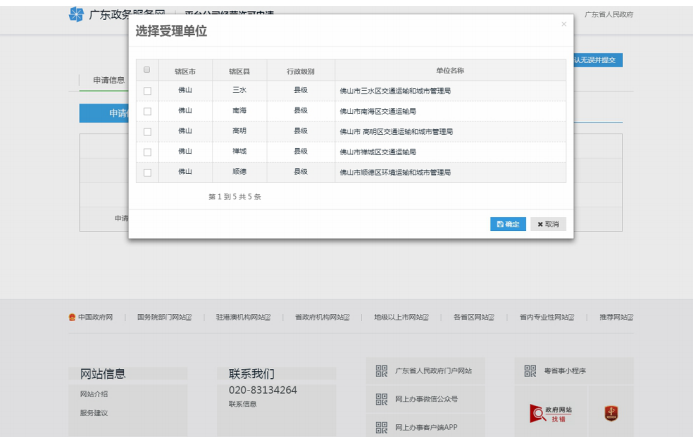Image resolution: width=696 pixels, height=439 pixels.
Task: Click QR code icon for 网上办事微信公众号
Action: (381, 399)
